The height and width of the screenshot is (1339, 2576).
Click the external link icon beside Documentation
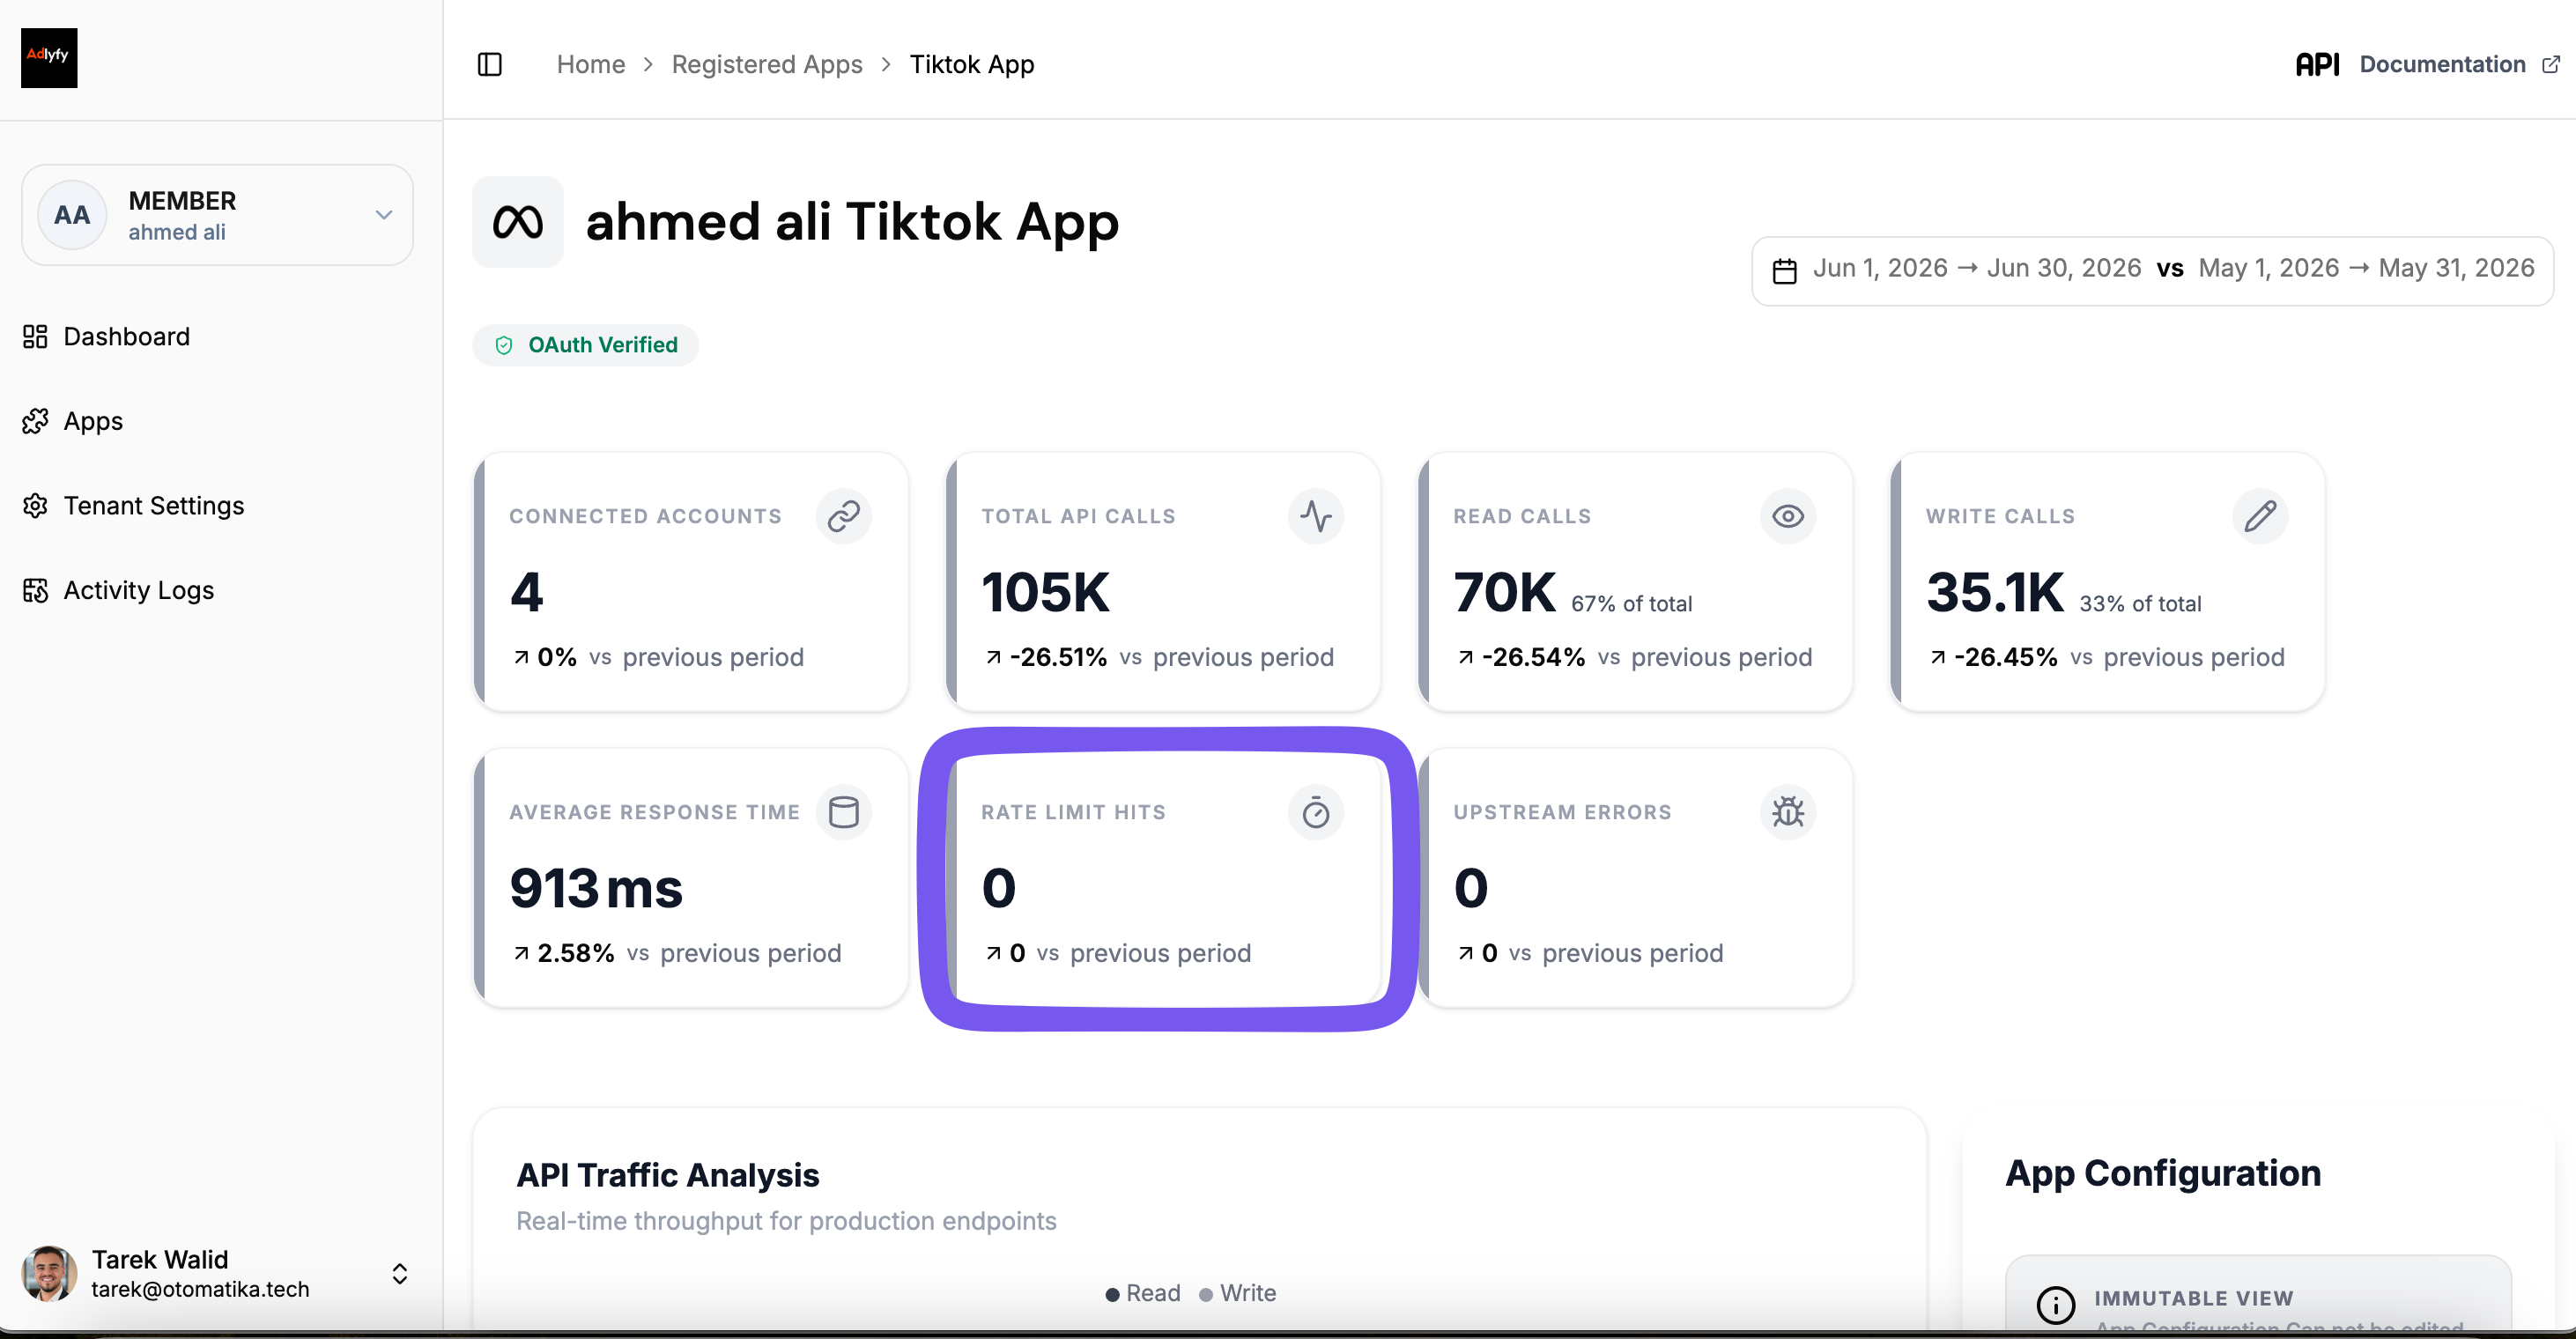(2551, 65)
